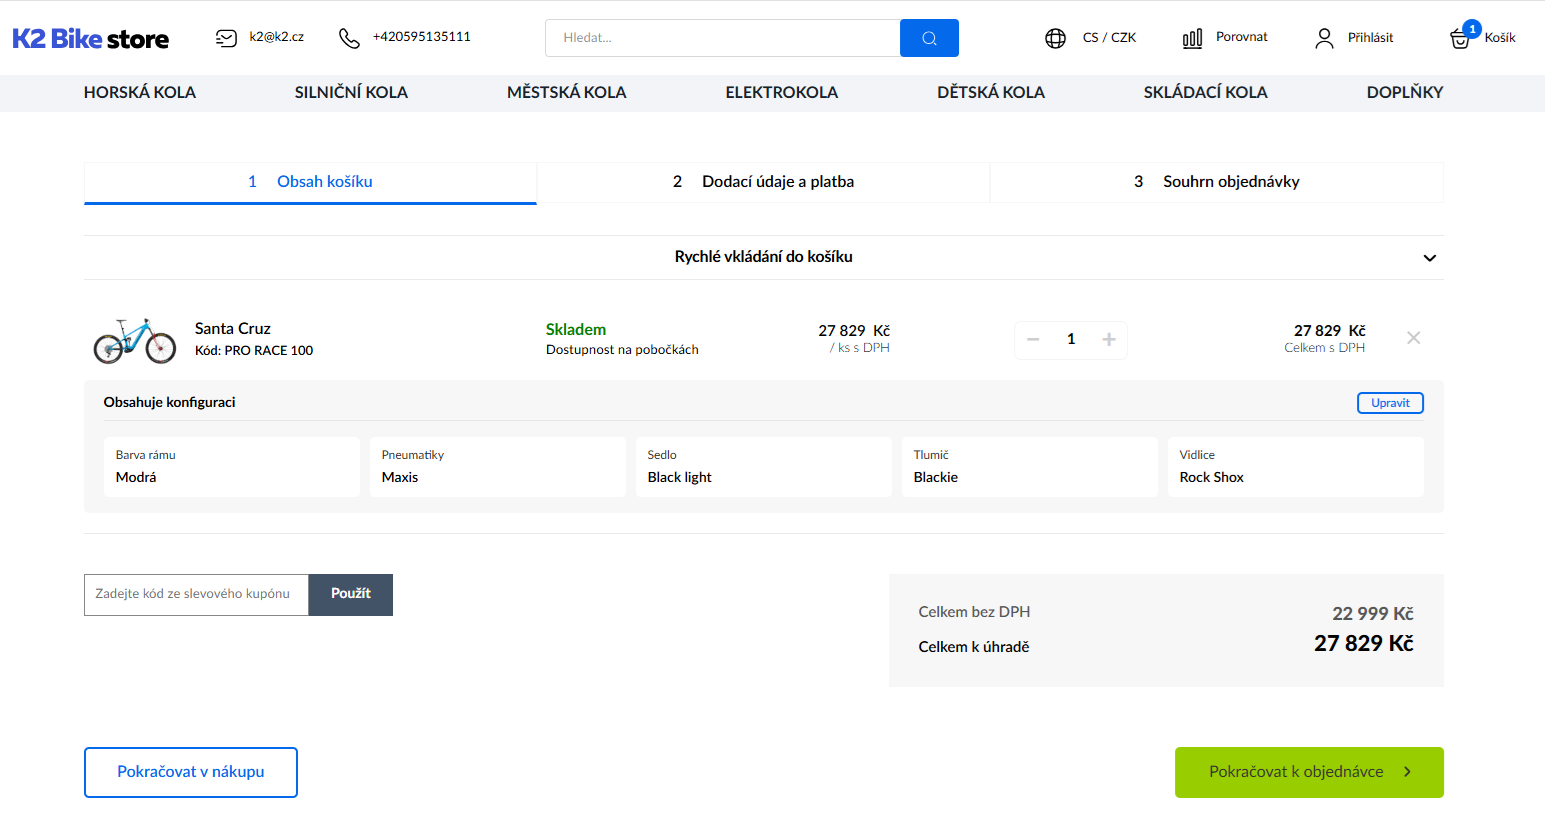Remove Santa Cruz from cart
This screenshot has height=834, width=1545.
(x=1413, y=338)
